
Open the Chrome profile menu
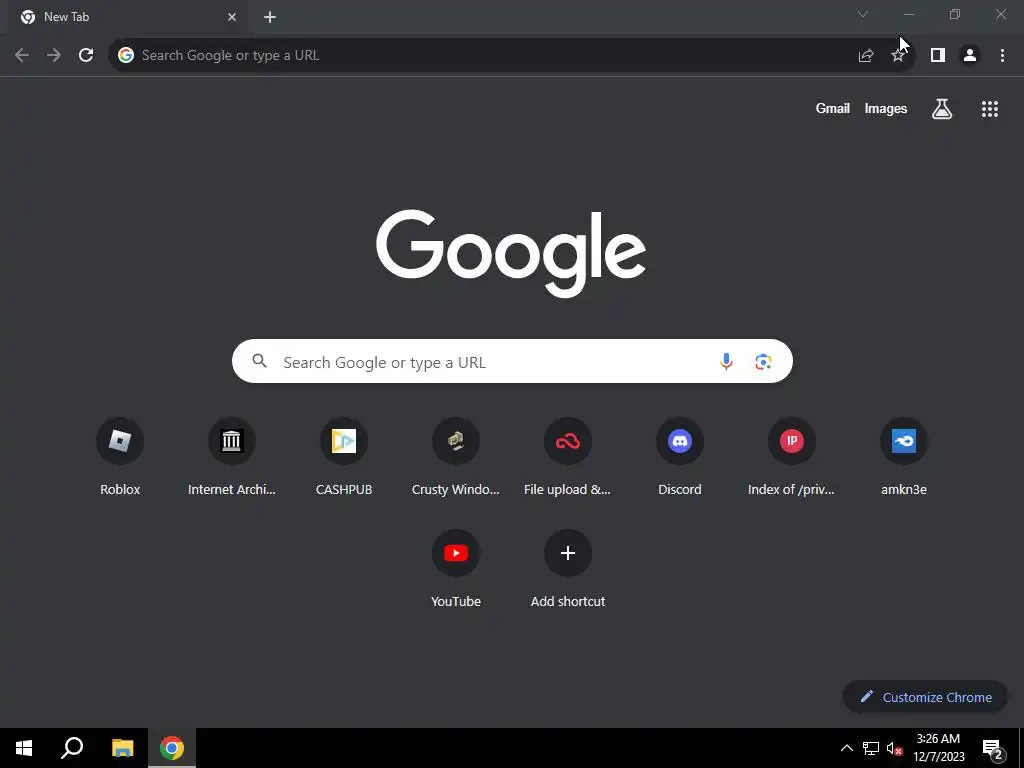(970, 56)
